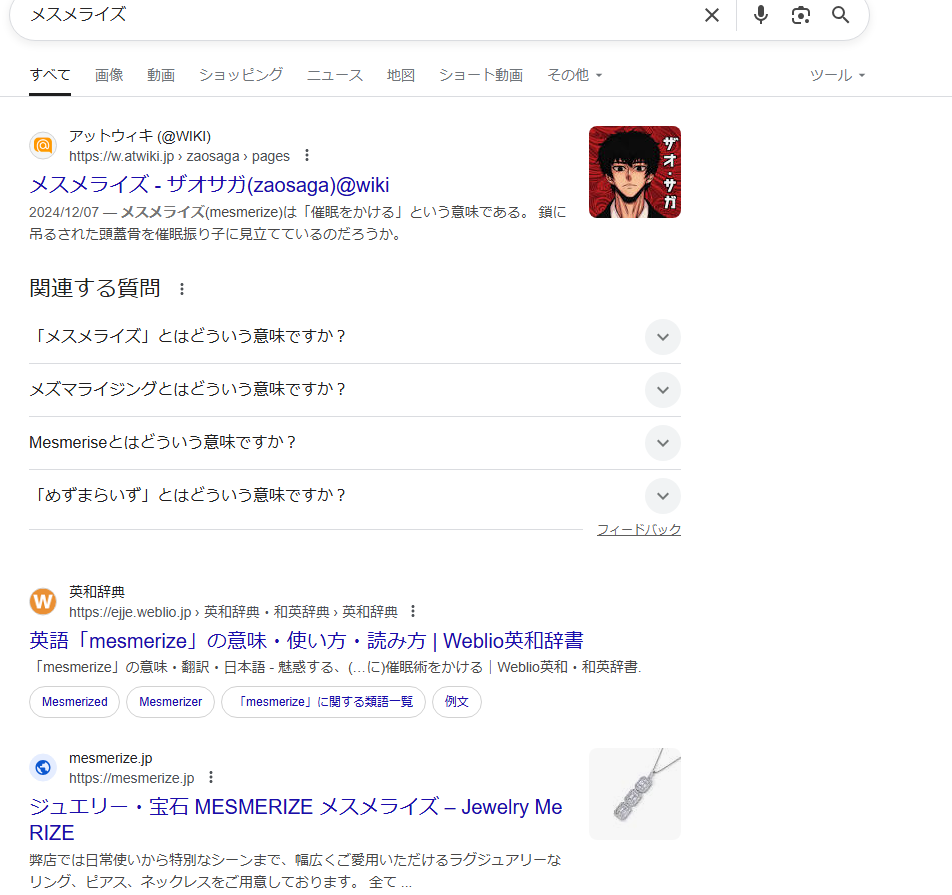Screen dimensions: 952x895
Task: Open three-dot menu beside 関連する質問
Action: point(181,289)
